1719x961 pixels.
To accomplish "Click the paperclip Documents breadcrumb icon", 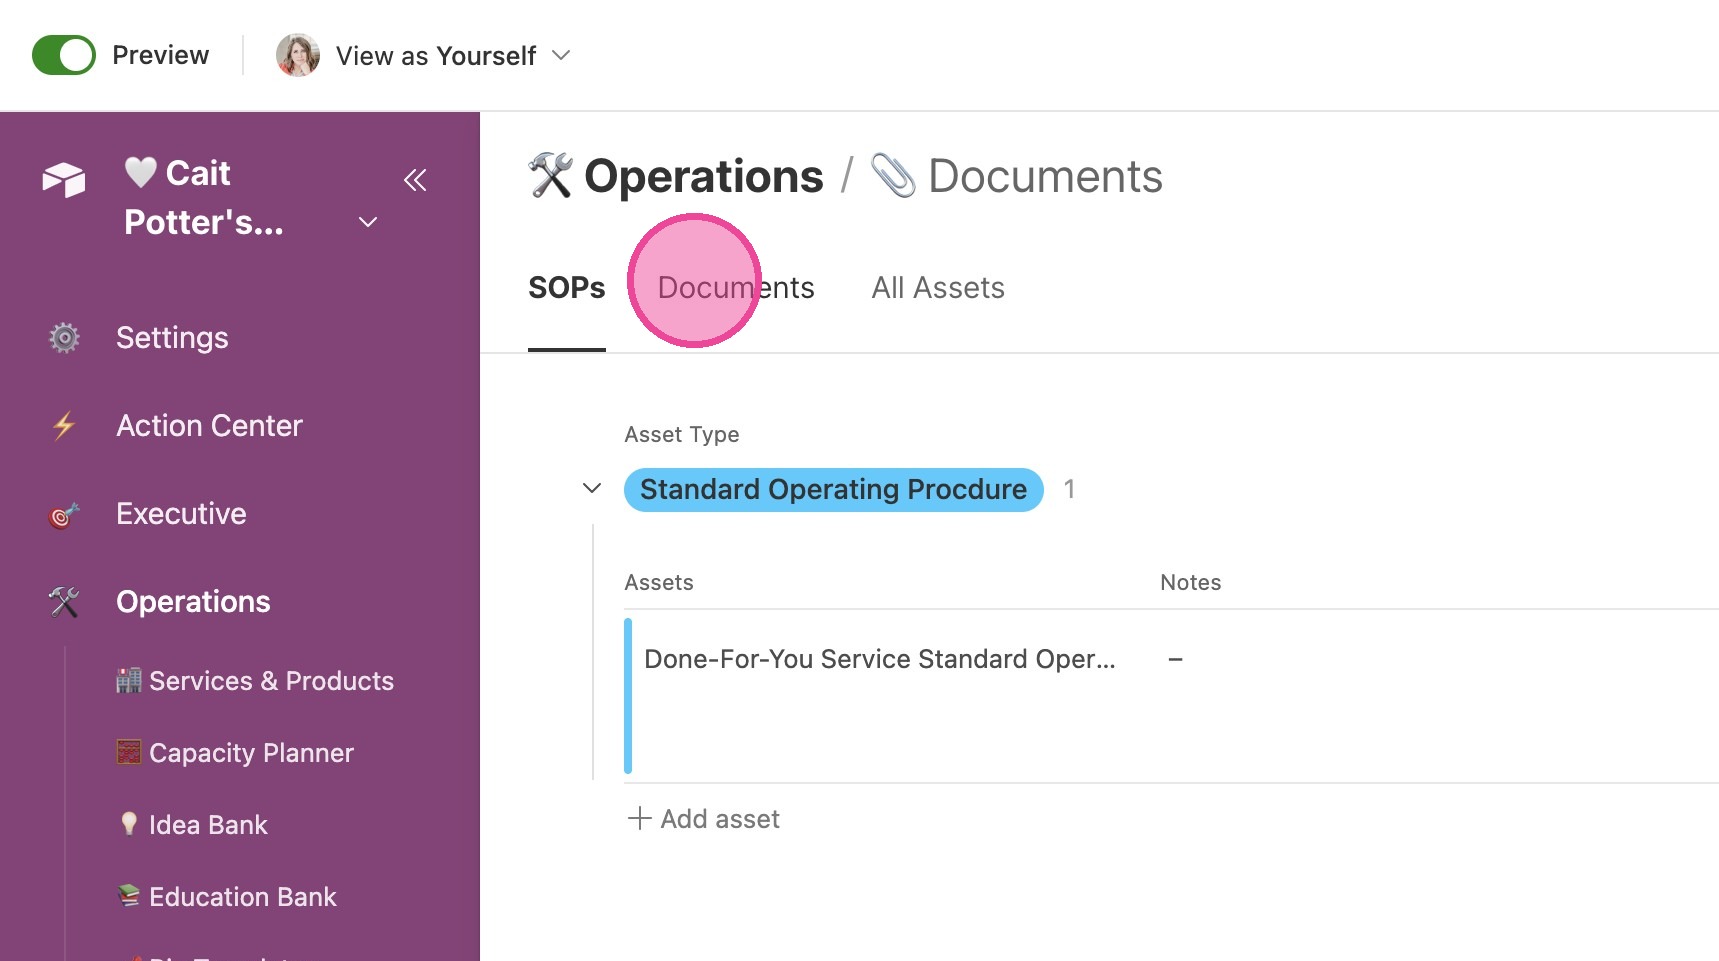I will coord(893,176).
